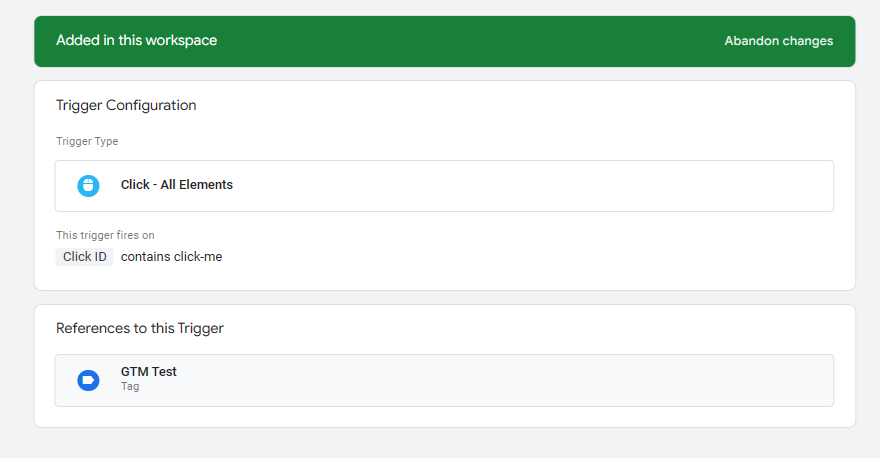Click the blue tag icon beside GTM Test

(x=88, y=380)
